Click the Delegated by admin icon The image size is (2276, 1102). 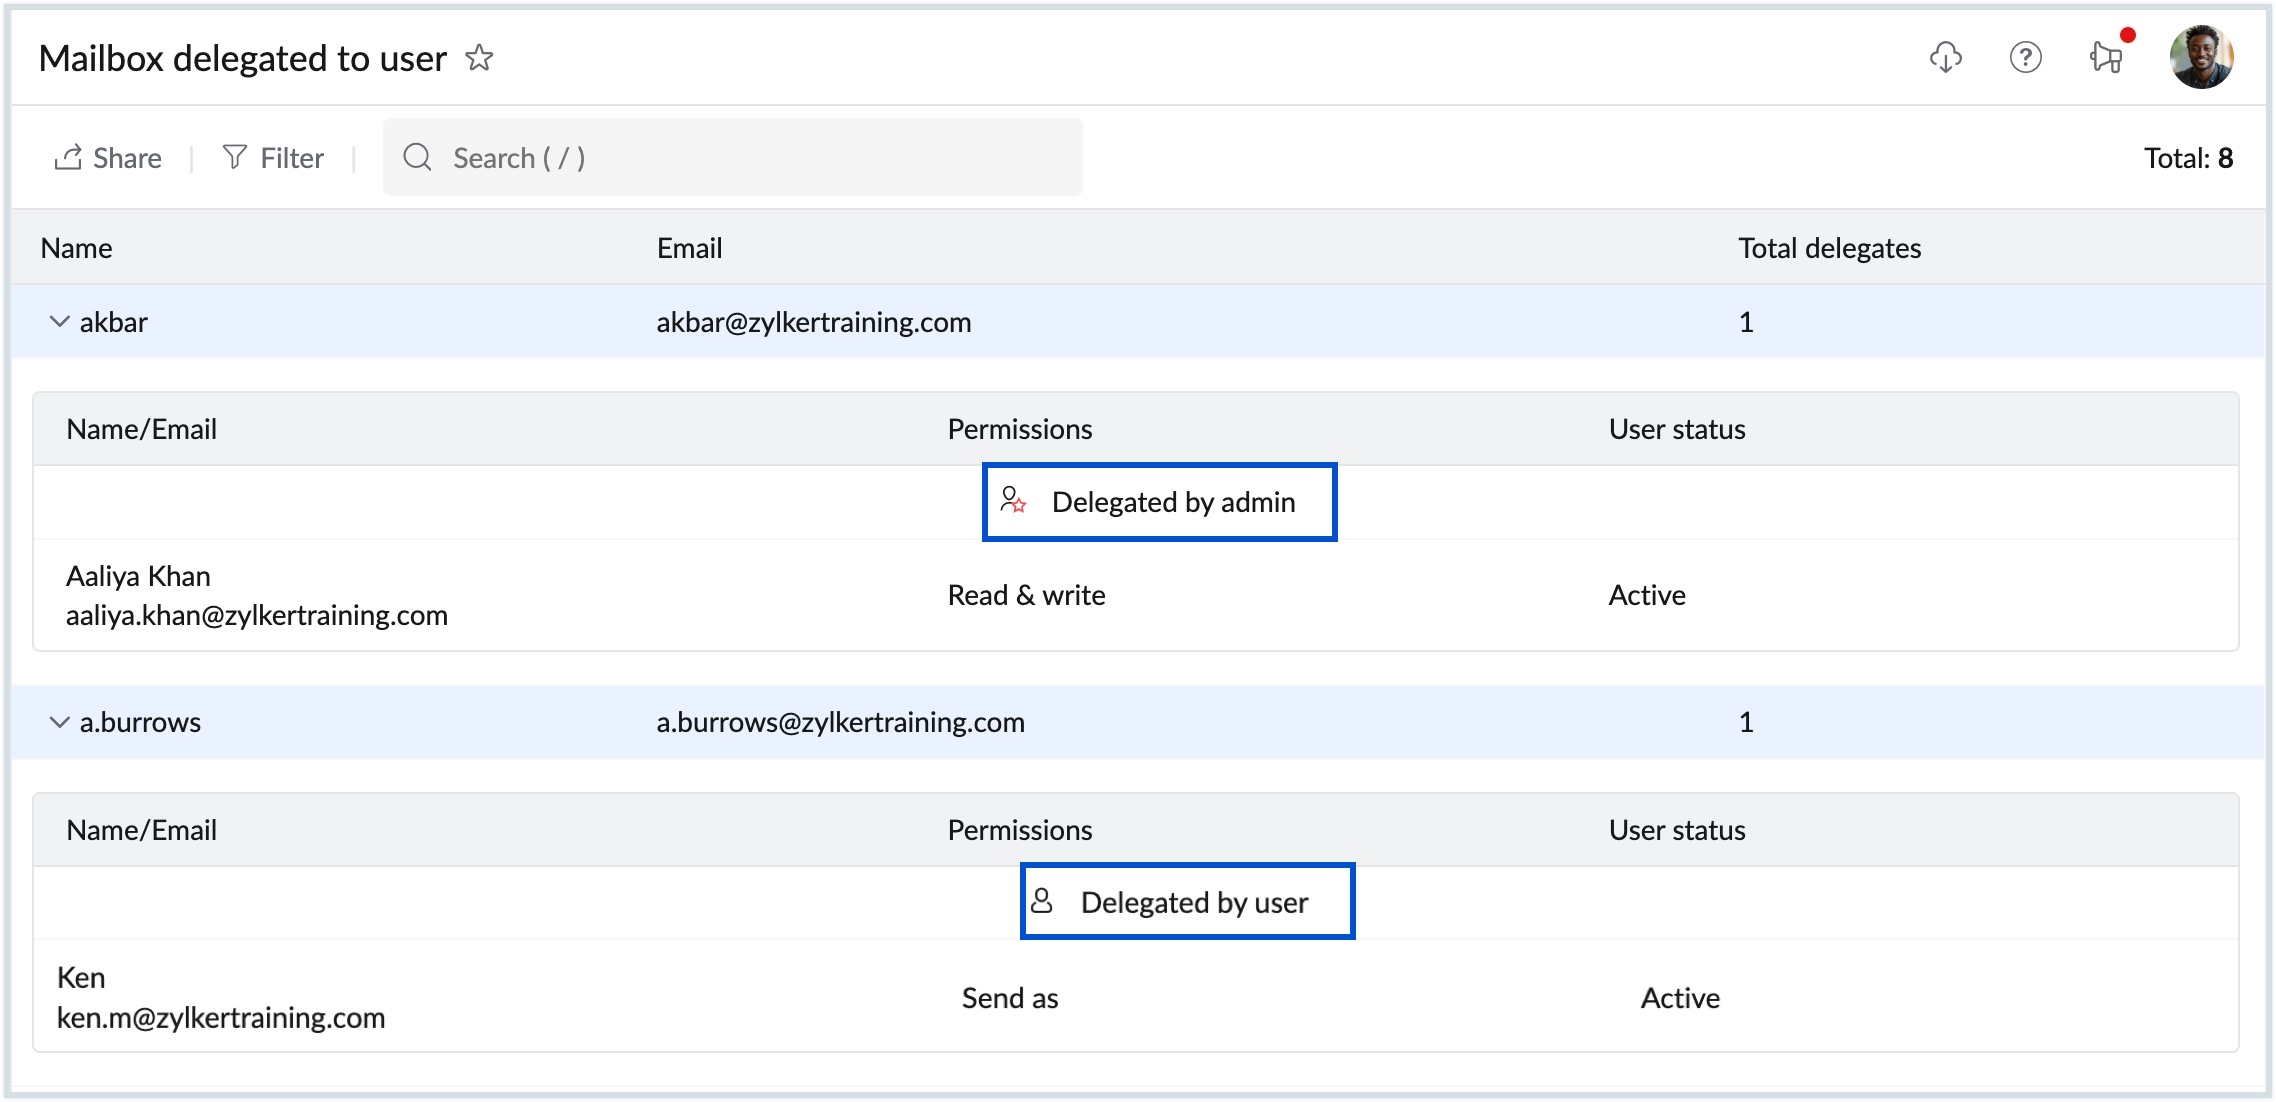(x=1013, y=500)
